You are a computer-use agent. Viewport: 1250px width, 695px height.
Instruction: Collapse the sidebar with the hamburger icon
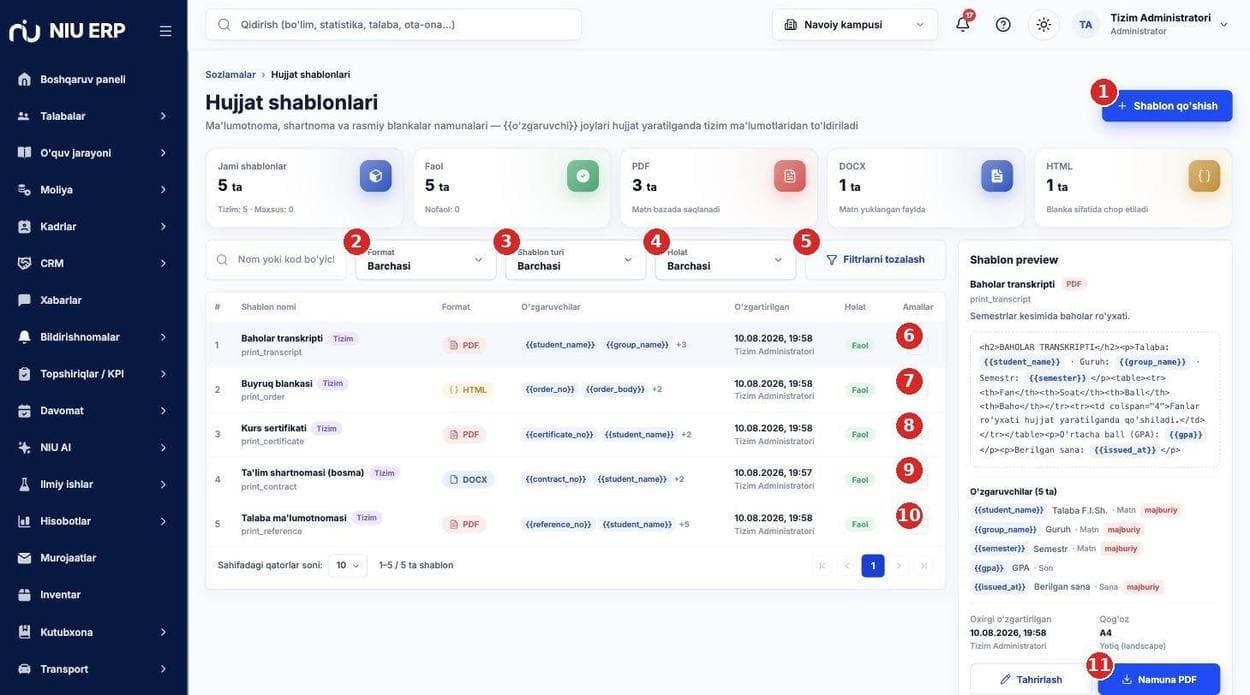click(x=166, y=31)
